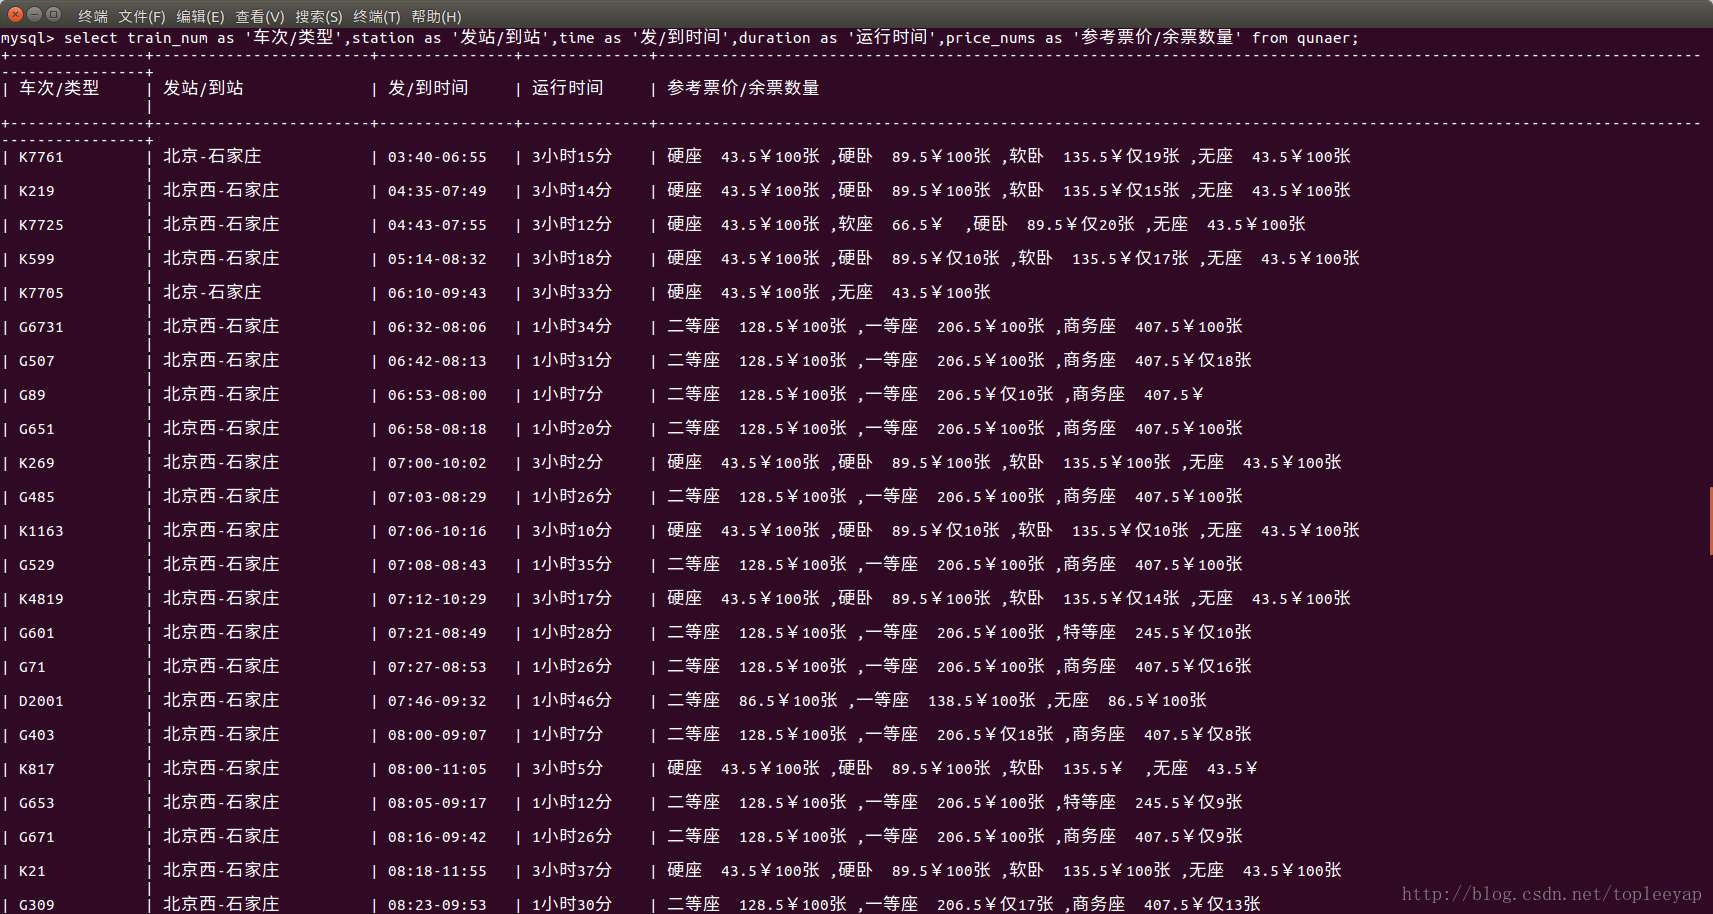This screenshot has height=914, width=1713.
Task: Click duration 3小时2分
Action: click(x=568, y=463)
